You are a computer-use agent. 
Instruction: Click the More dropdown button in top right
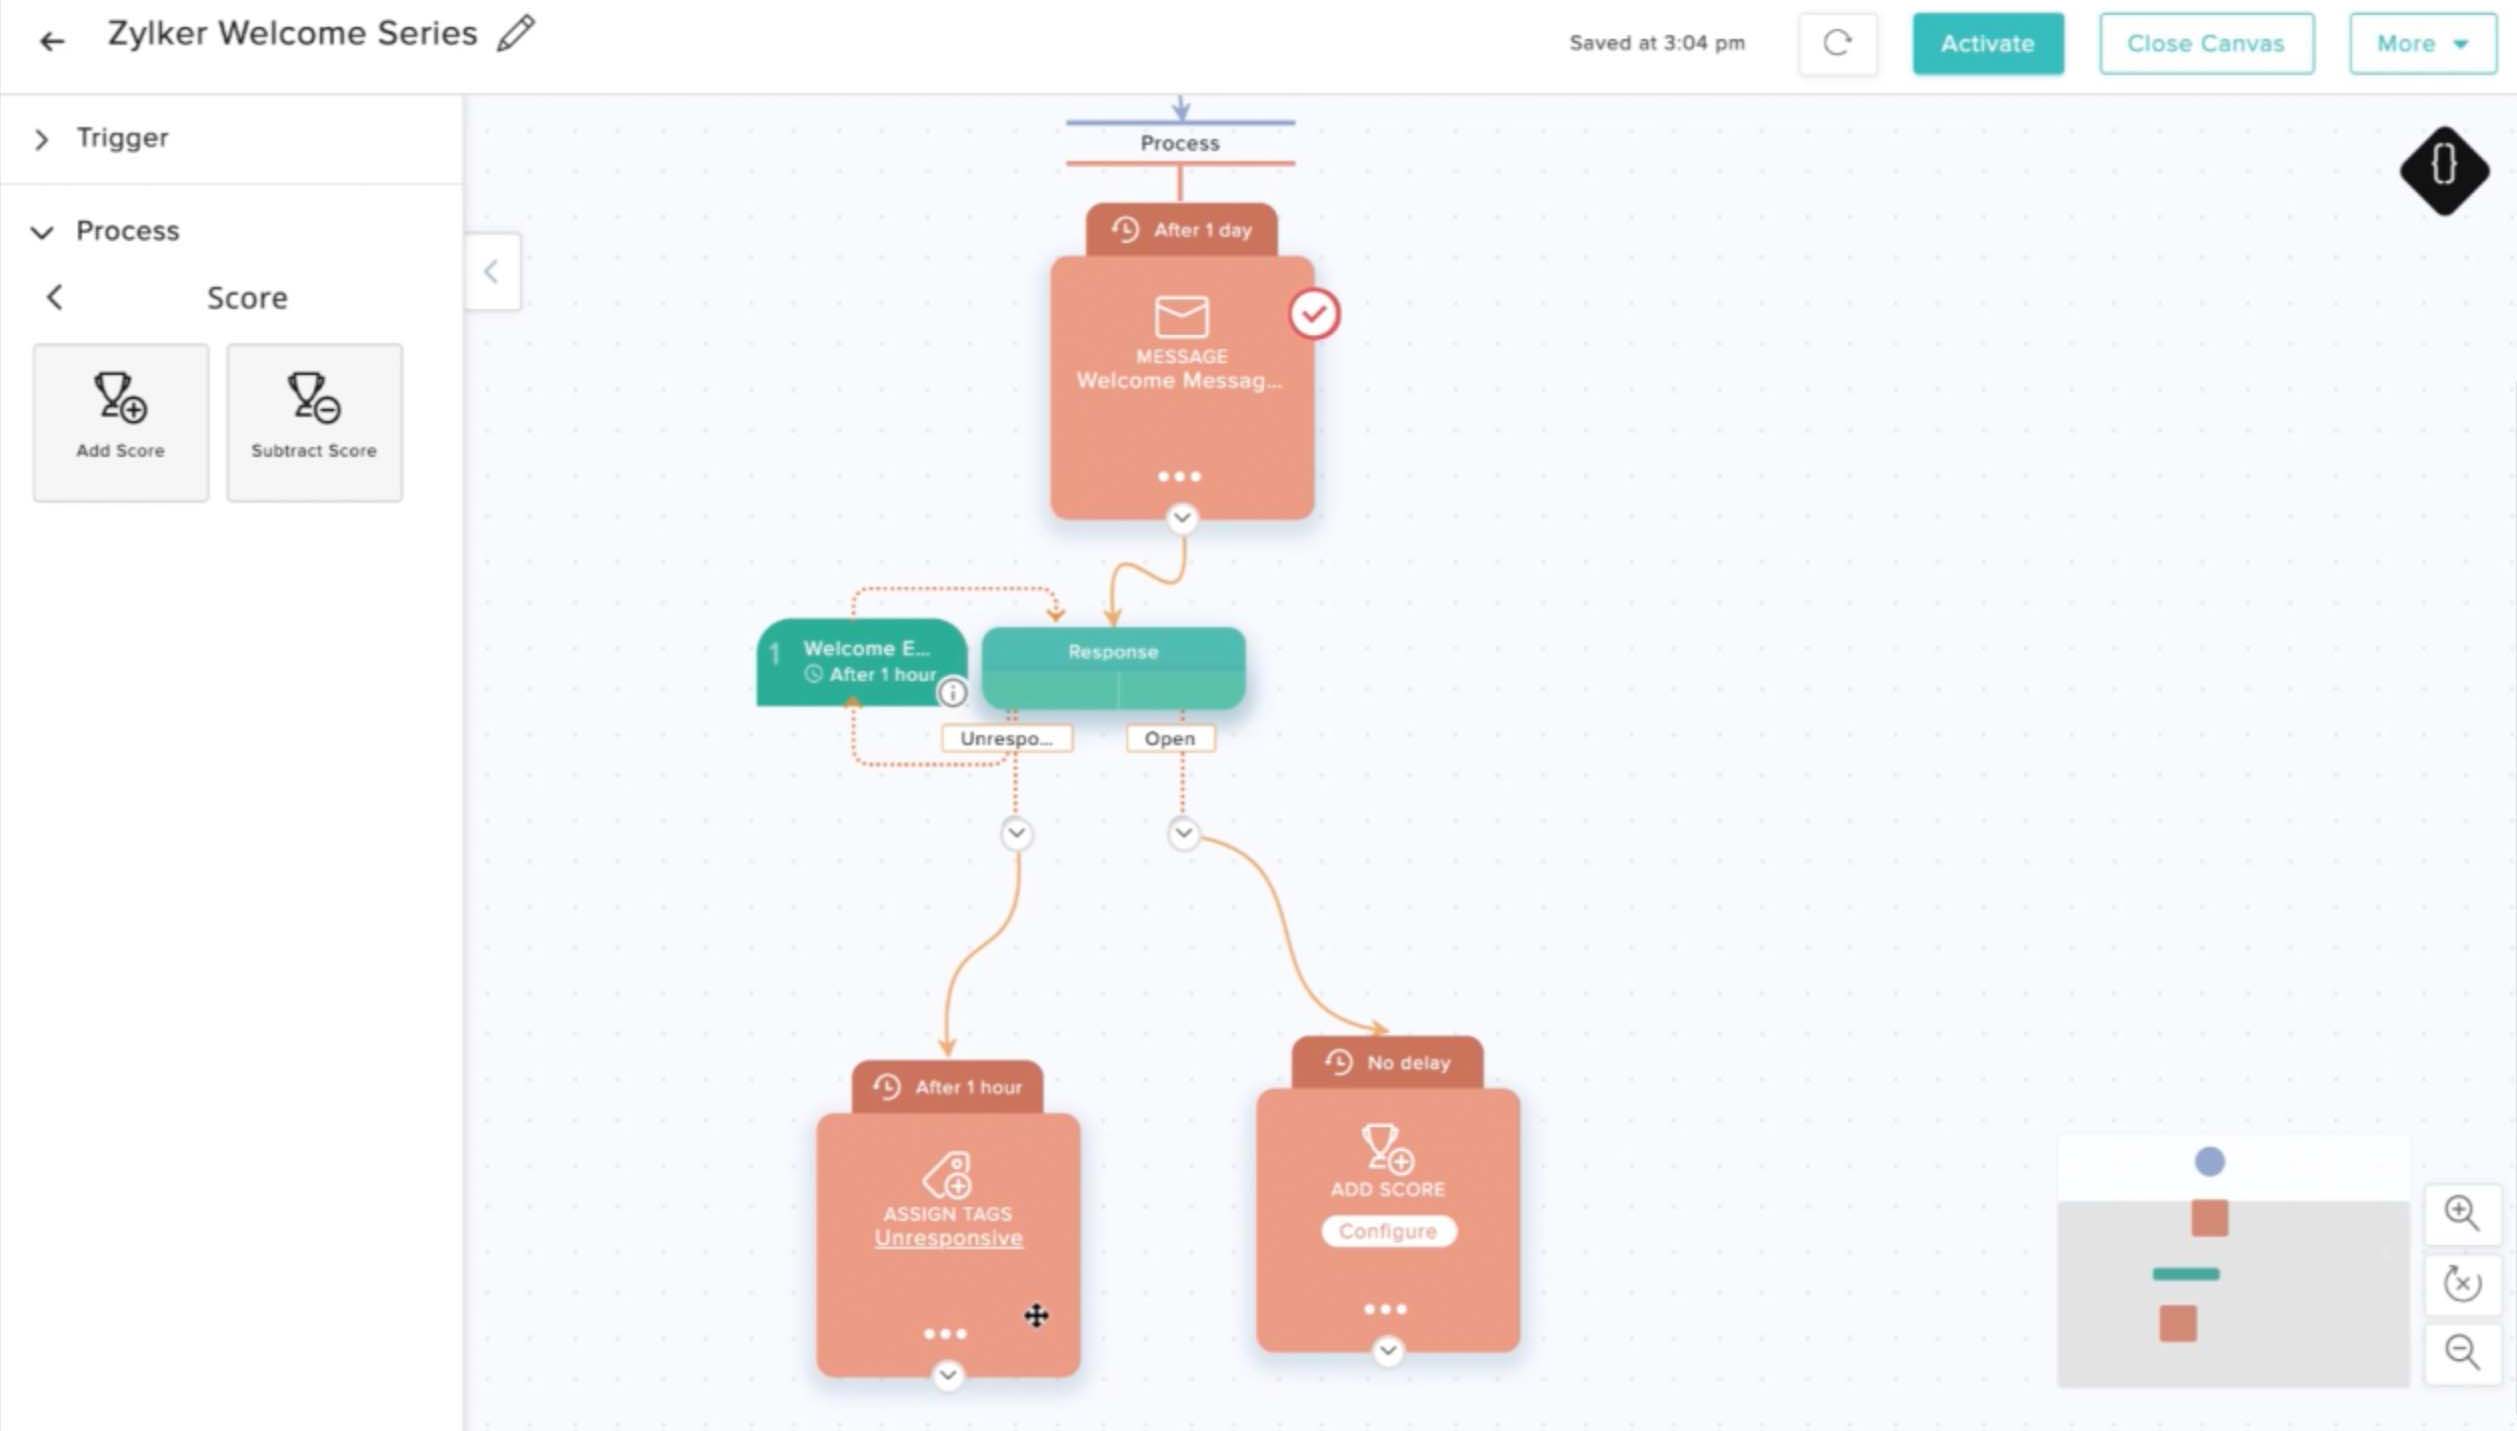point(2422,43)
